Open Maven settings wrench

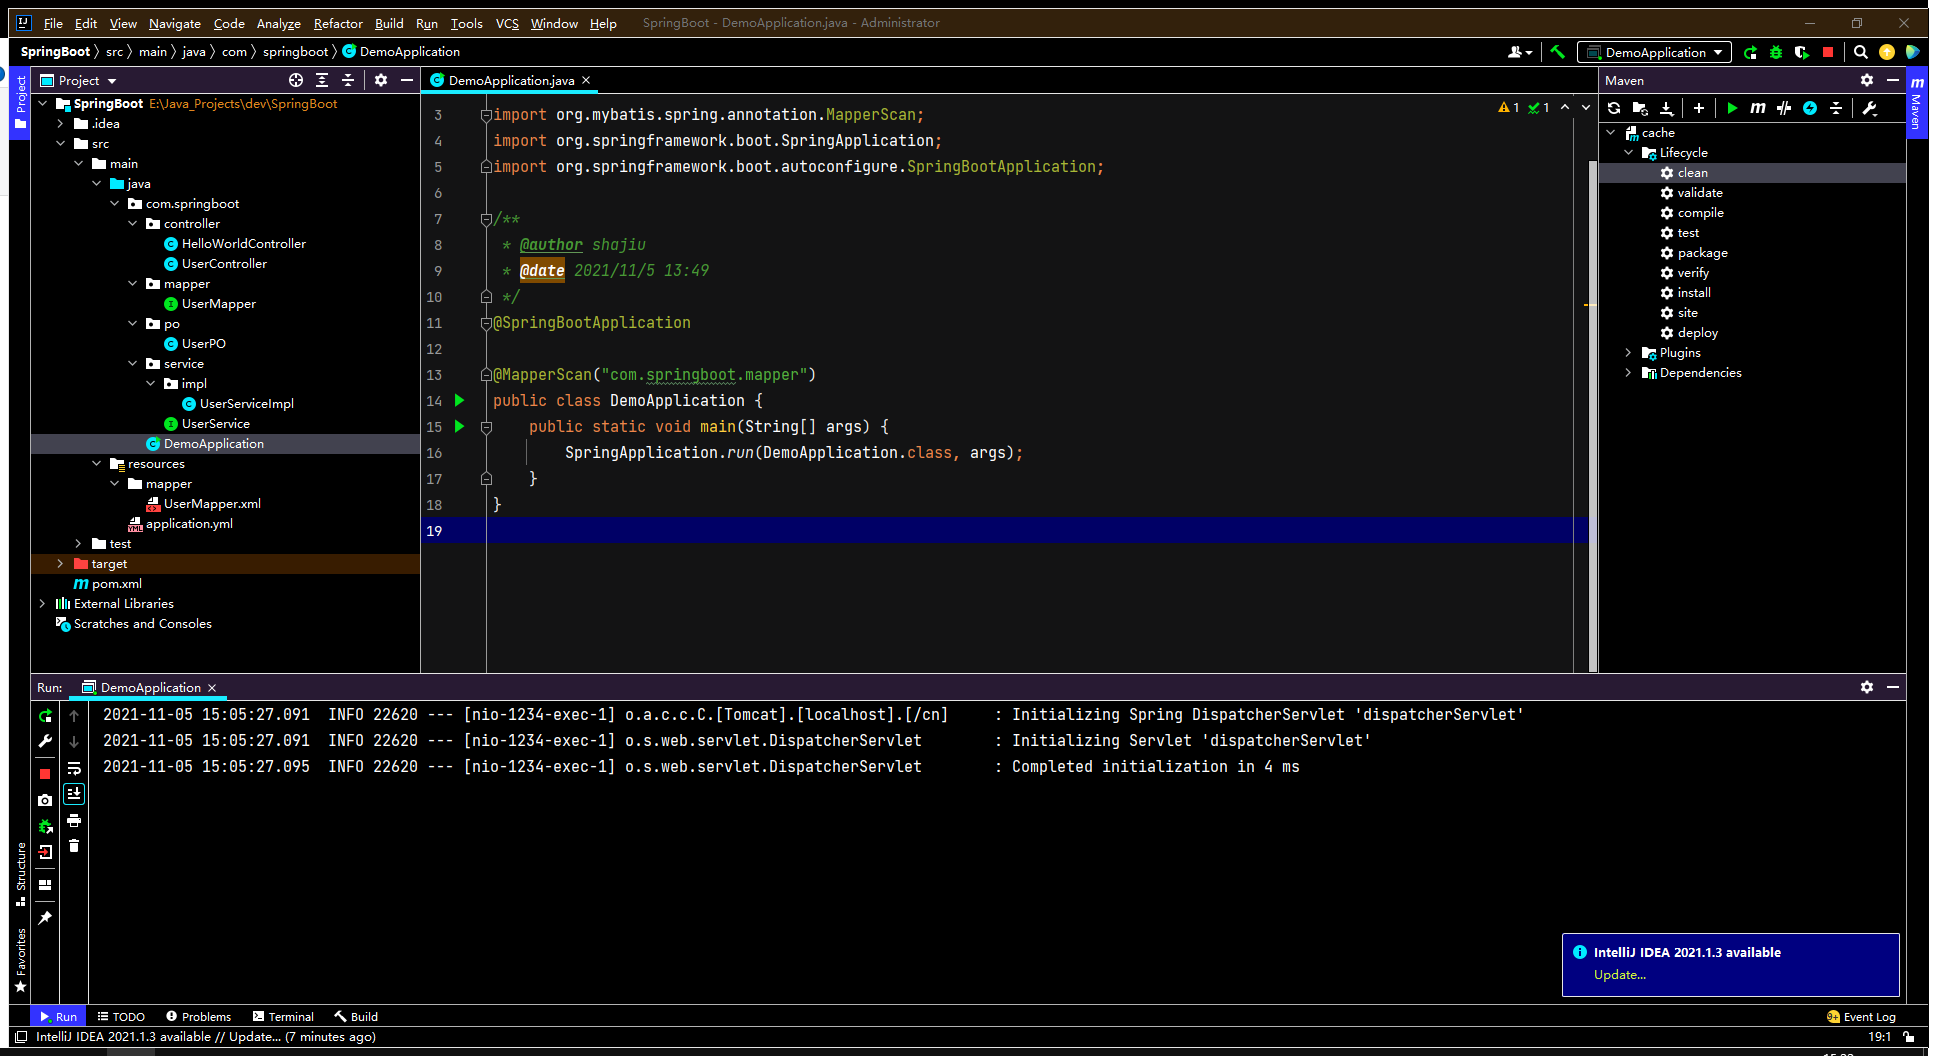click(1869, 108)
